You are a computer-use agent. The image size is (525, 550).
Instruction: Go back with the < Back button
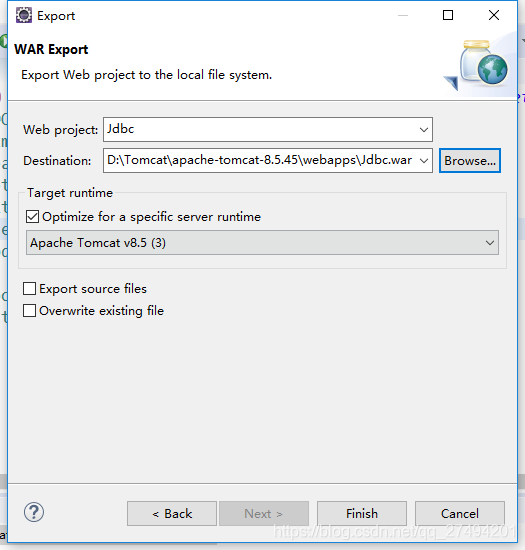click(x=172, y=514)
